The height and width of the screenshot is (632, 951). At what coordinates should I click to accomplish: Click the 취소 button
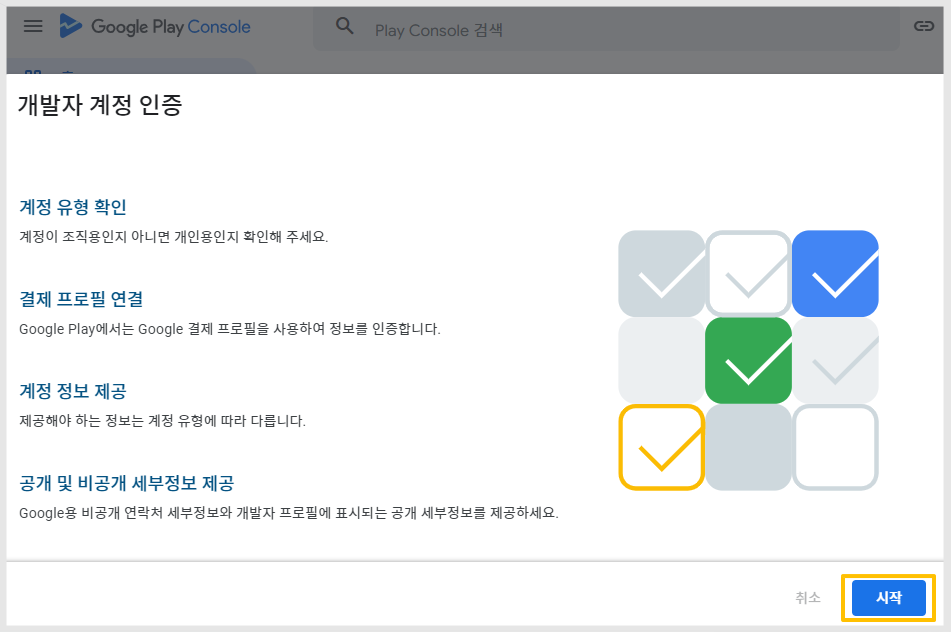[808, 597]
